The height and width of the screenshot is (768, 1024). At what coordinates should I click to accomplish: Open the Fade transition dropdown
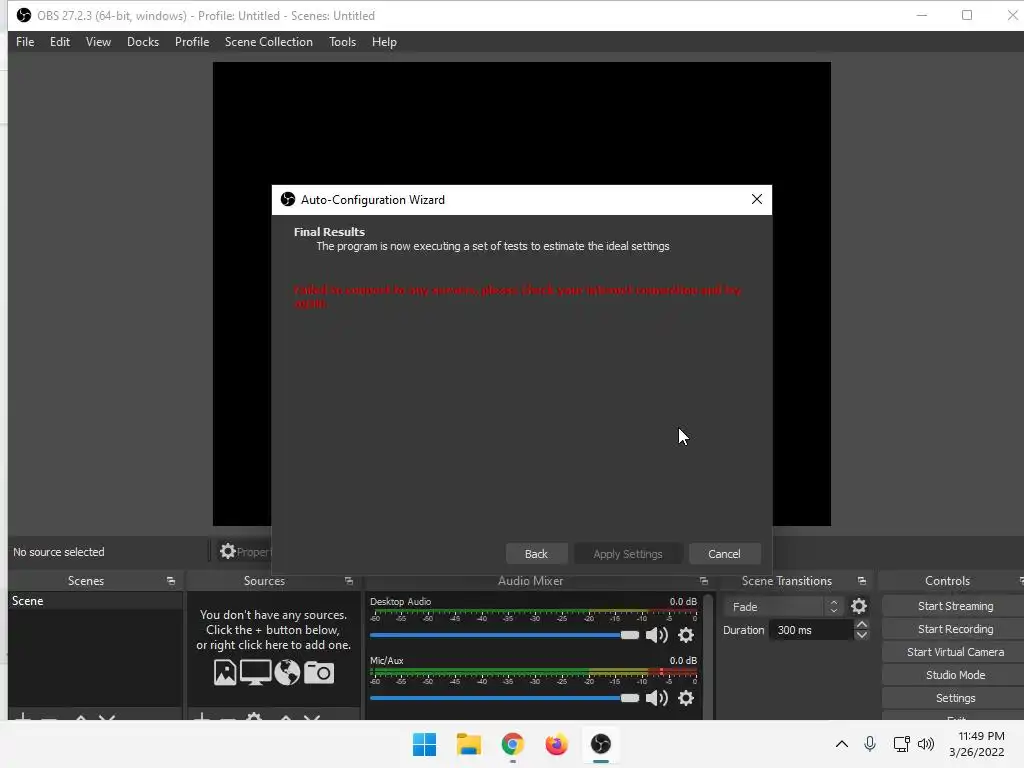click(x=783, y=607)
